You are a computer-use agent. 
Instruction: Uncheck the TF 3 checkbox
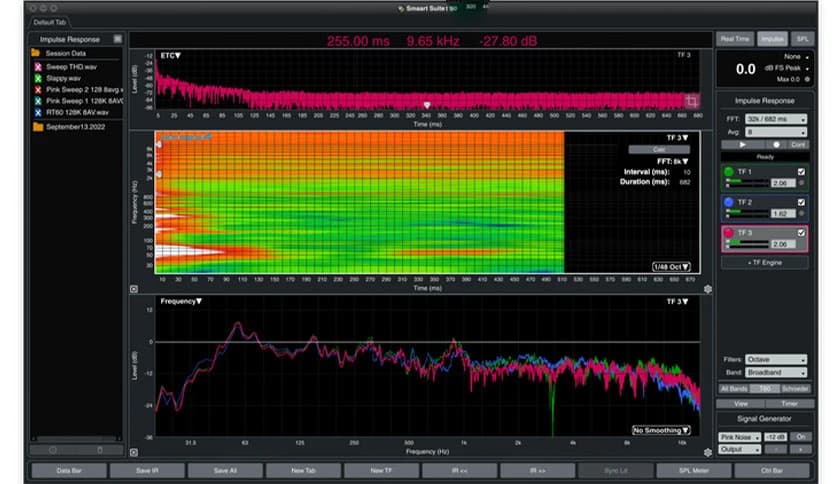[x=801, y=232]
